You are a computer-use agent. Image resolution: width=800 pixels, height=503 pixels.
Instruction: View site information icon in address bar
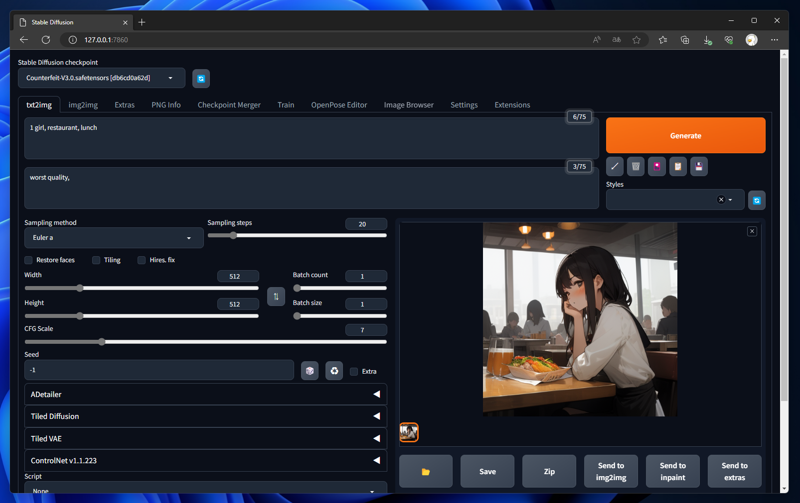[x=73, y=40]
